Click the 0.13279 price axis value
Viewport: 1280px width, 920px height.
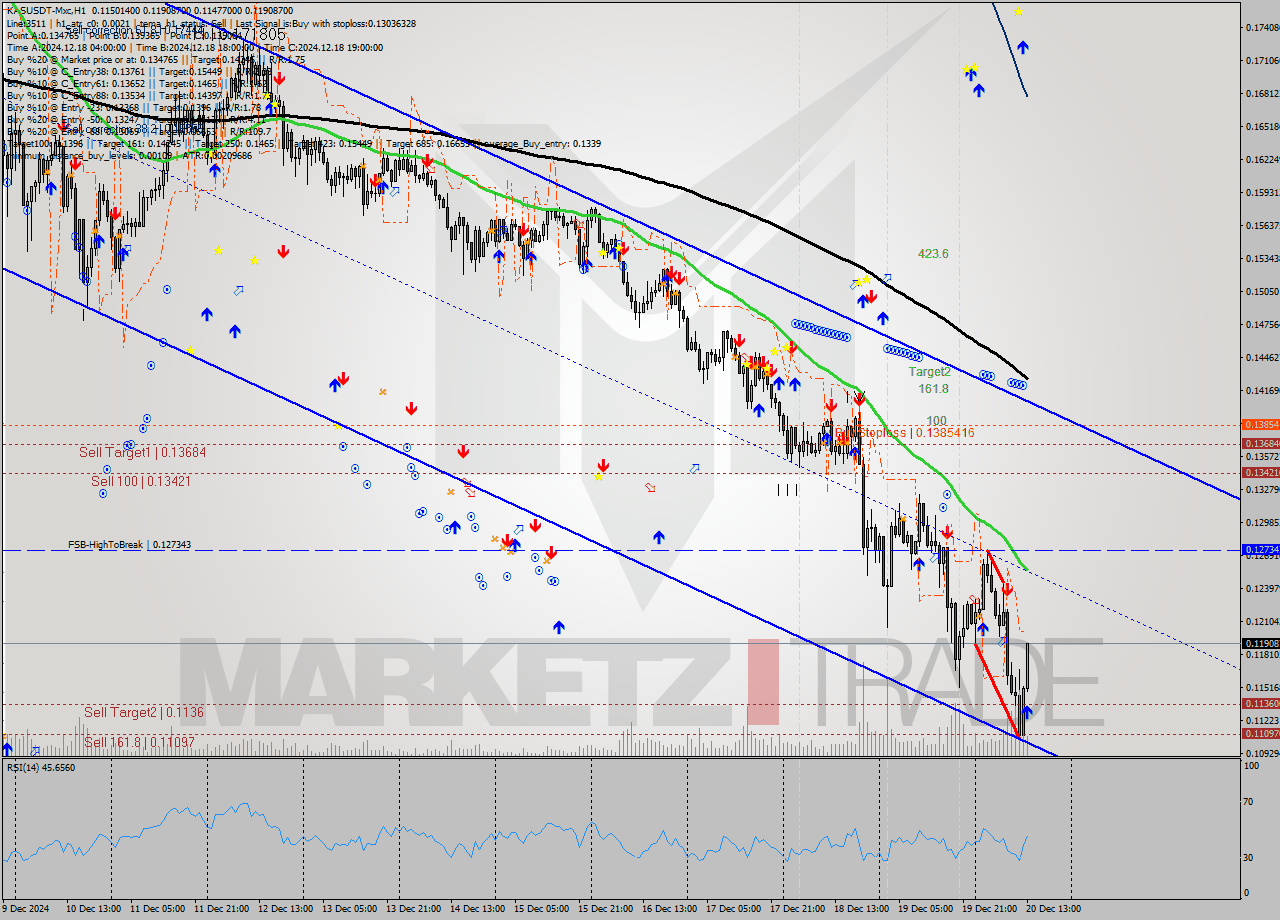coord(1261,489)
